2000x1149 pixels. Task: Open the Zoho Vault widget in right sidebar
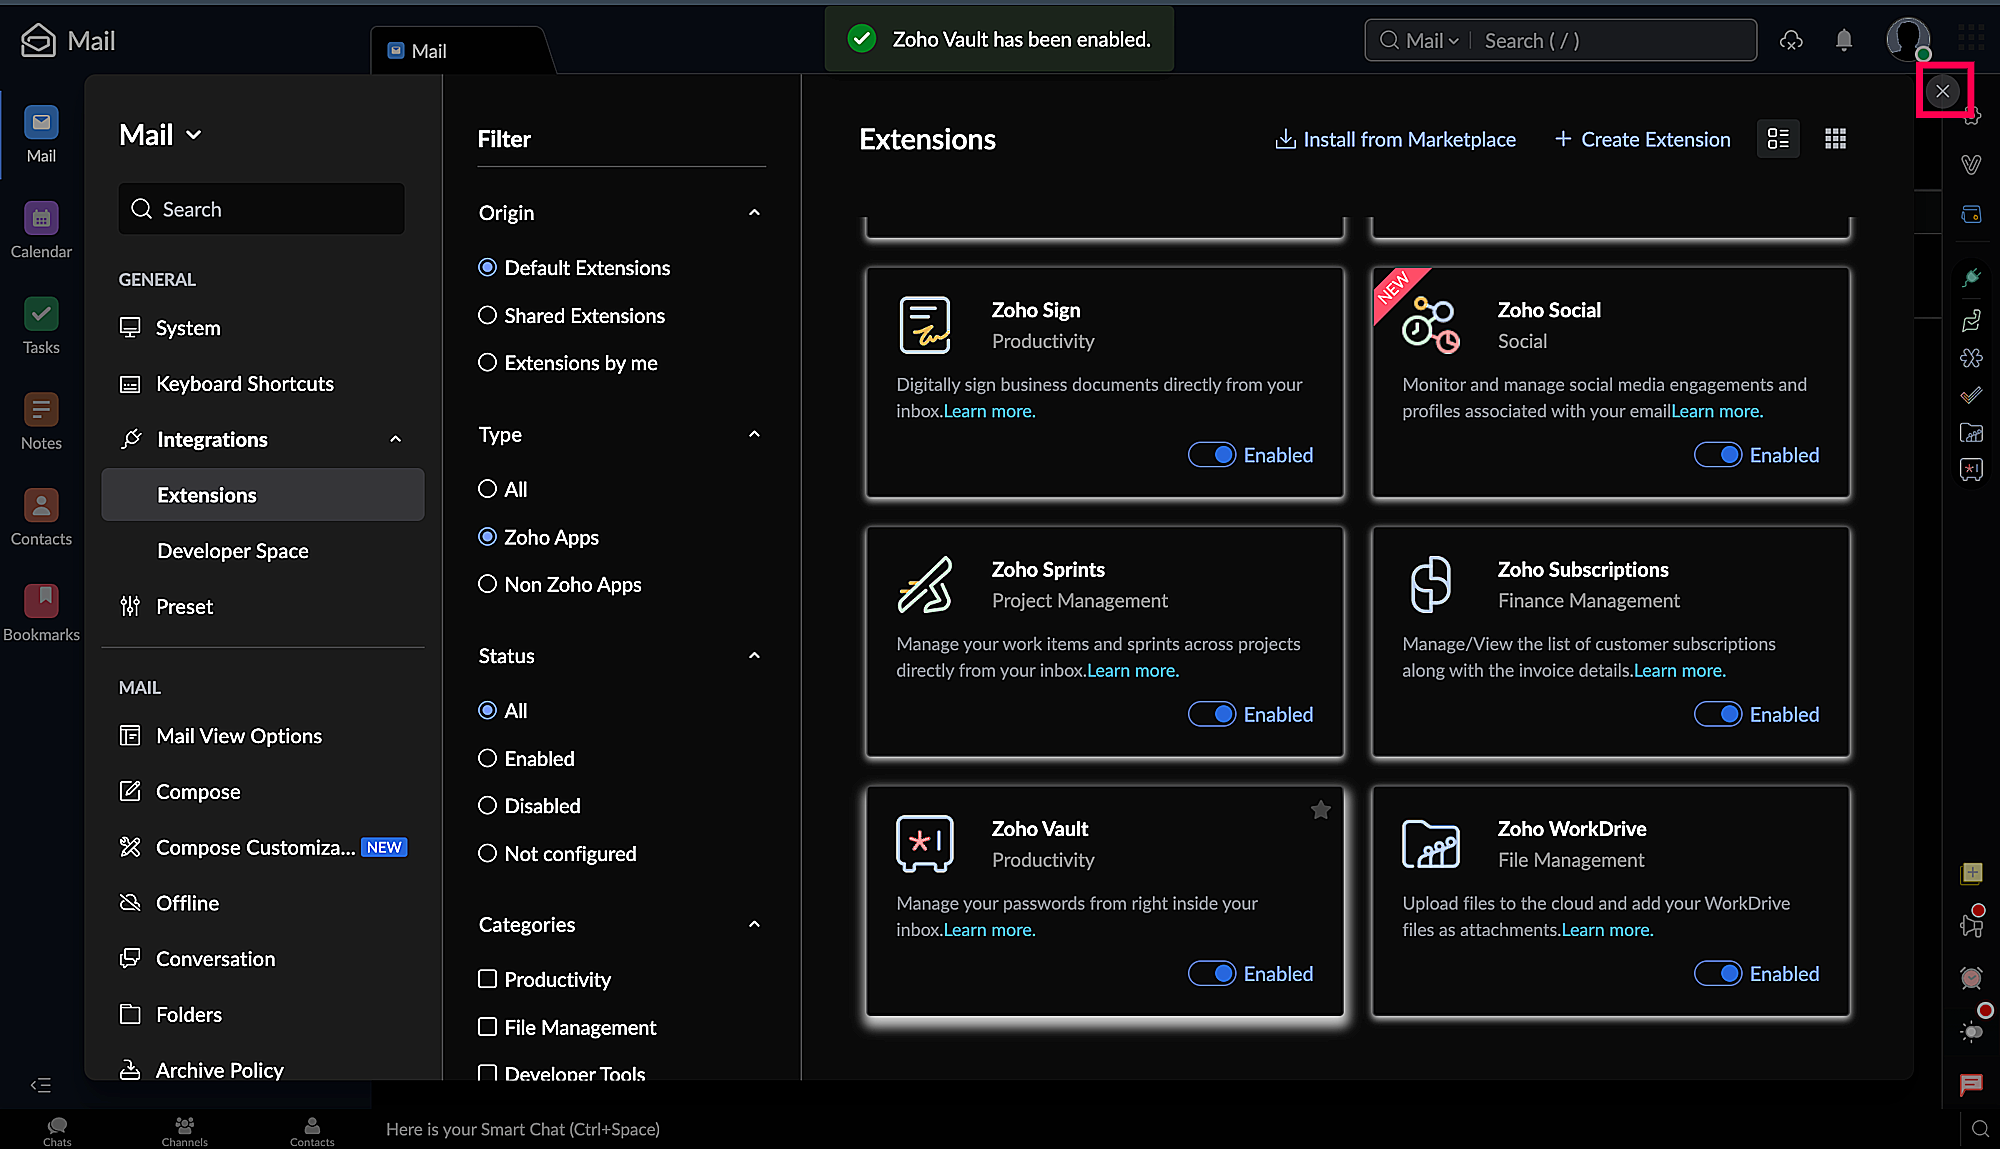click(x=1971, y=469)
